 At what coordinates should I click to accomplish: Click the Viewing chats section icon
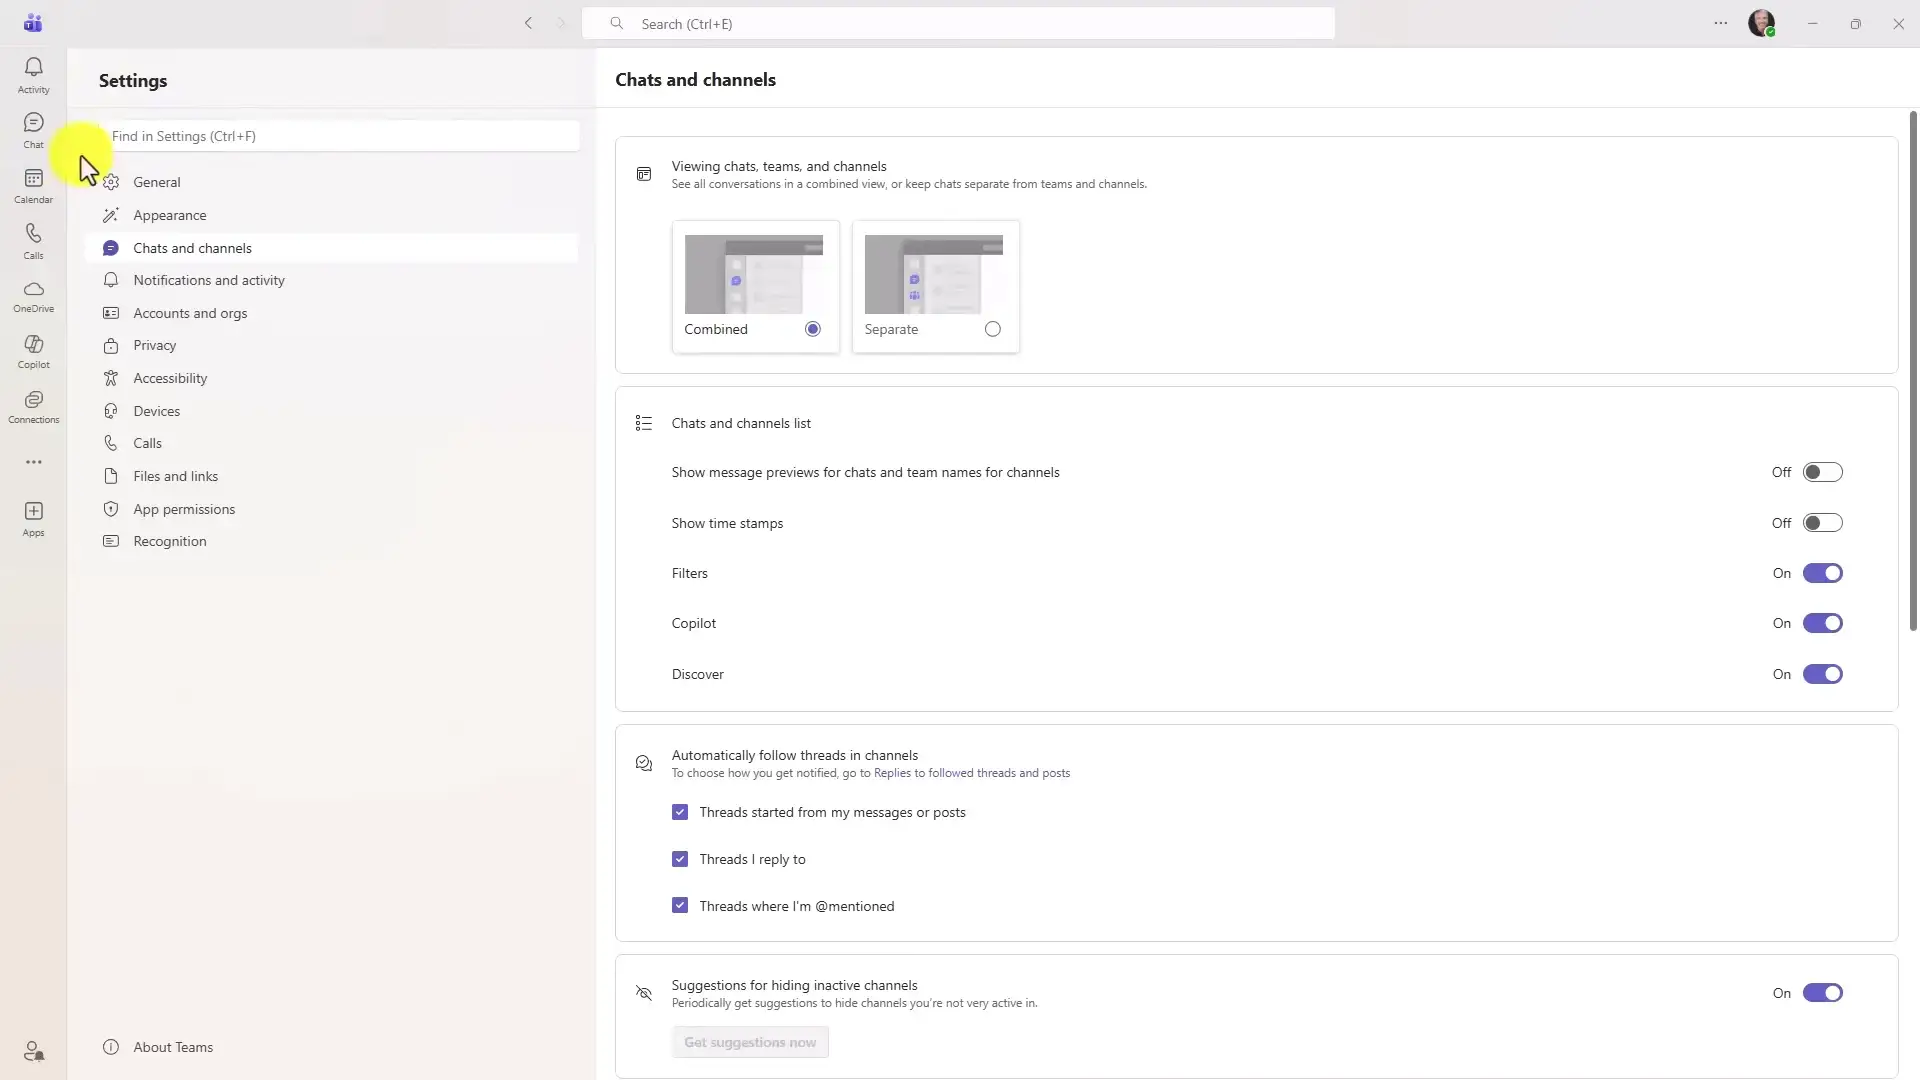click(644, 175)
